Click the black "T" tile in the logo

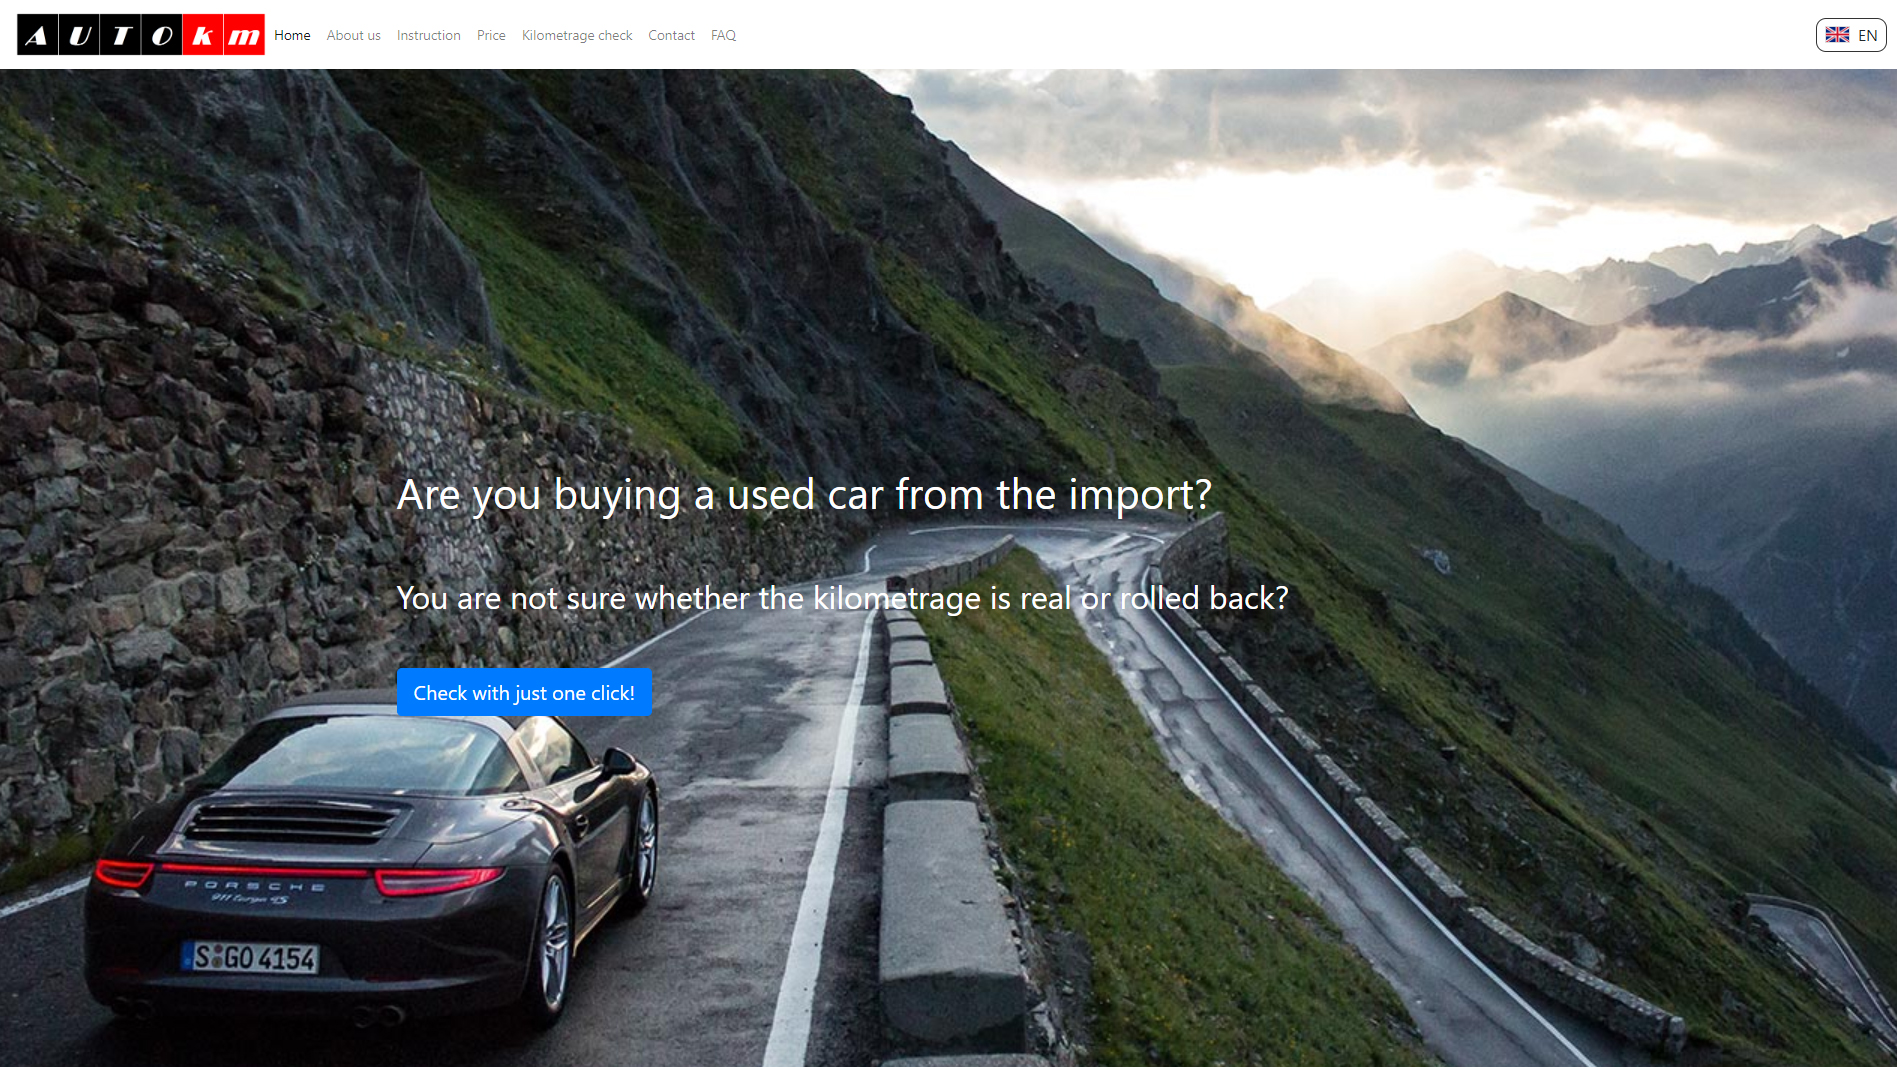[x=120, y=35]
